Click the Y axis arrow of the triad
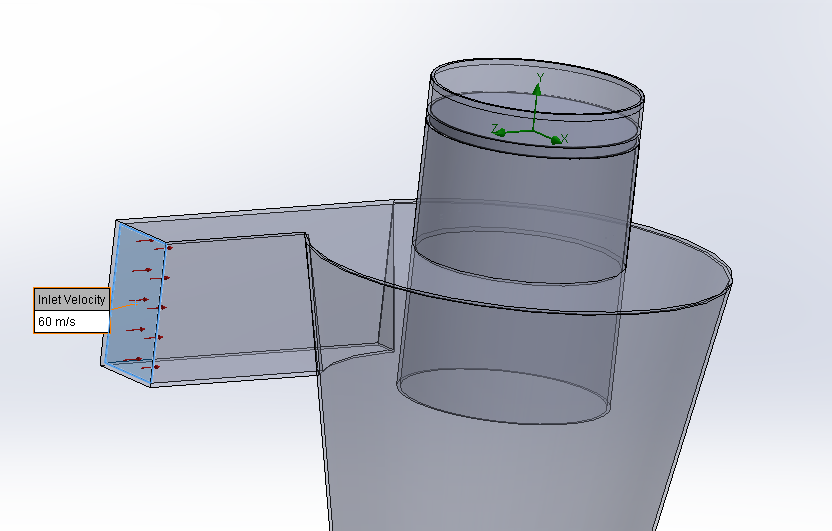 point(538,89)
